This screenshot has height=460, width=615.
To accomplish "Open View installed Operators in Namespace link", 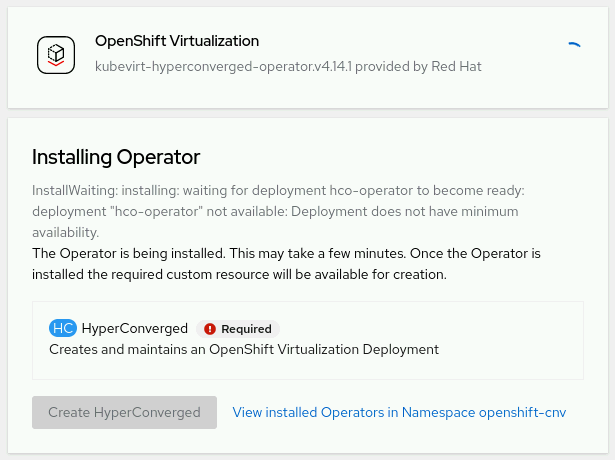I will click(x=399, y=412).
